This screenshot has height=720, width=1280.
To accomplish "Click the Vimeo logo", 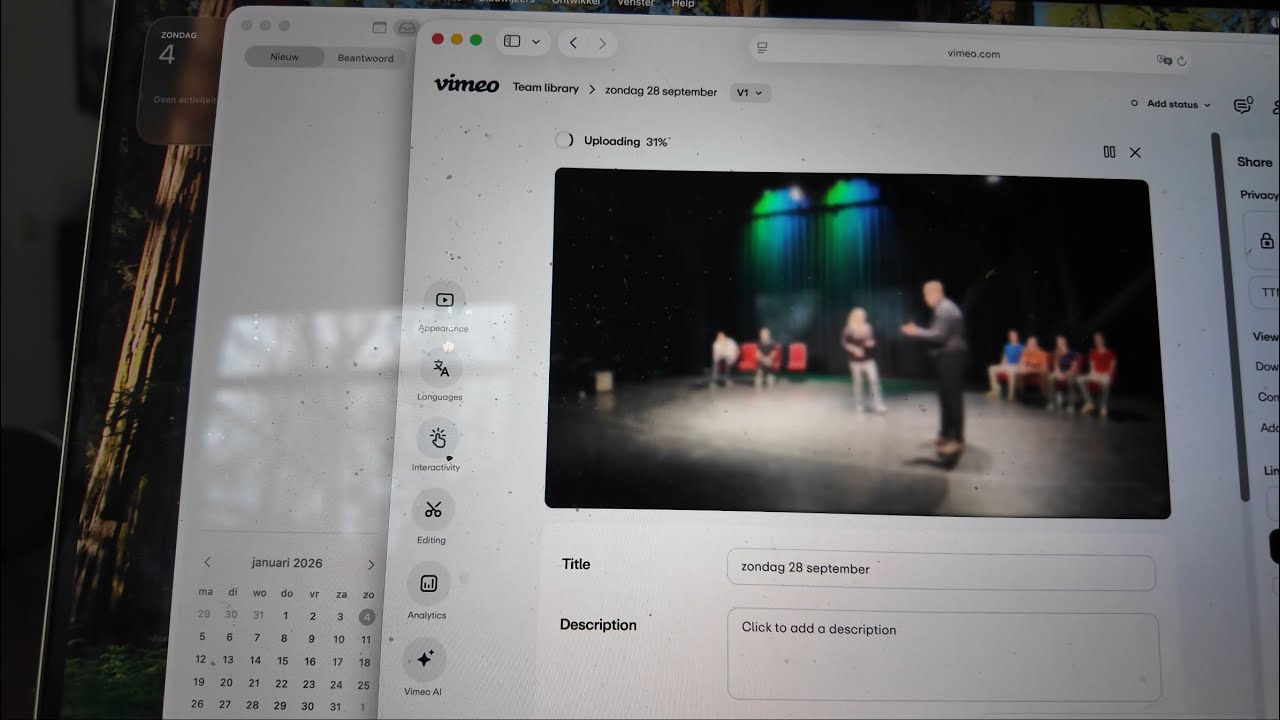I will tap(466, 85).
